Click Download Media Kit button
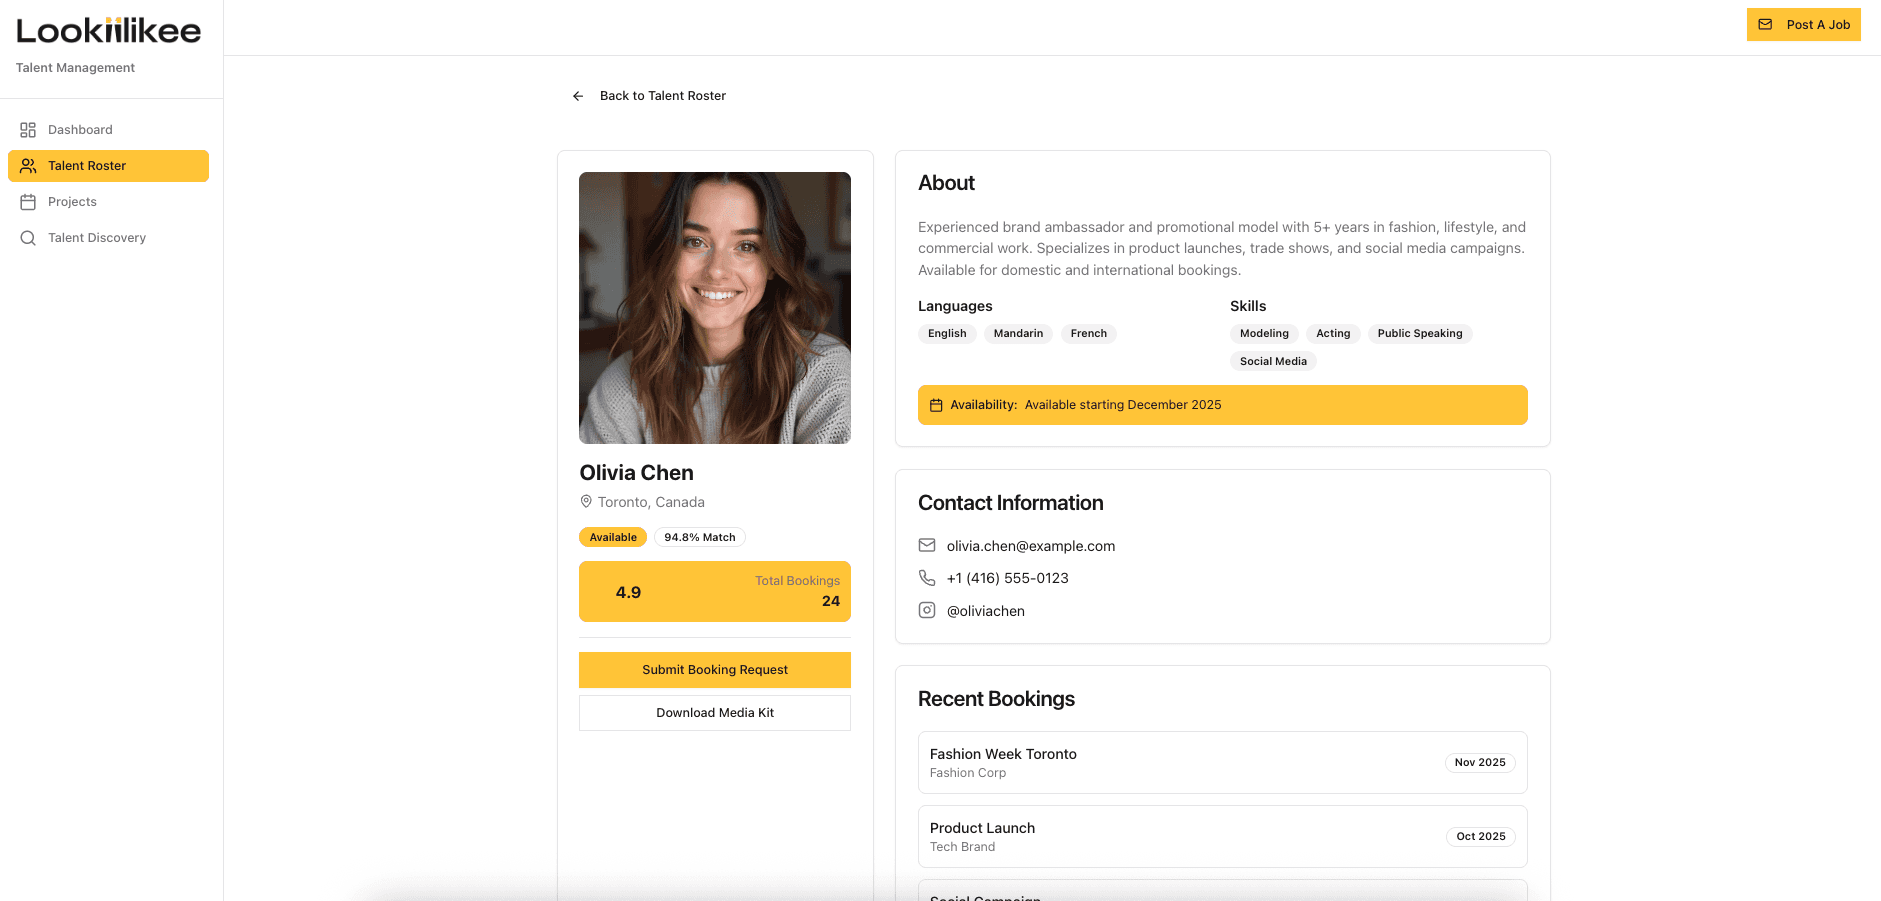Viewport: 1881px width, 901px height. pos(715,713)
